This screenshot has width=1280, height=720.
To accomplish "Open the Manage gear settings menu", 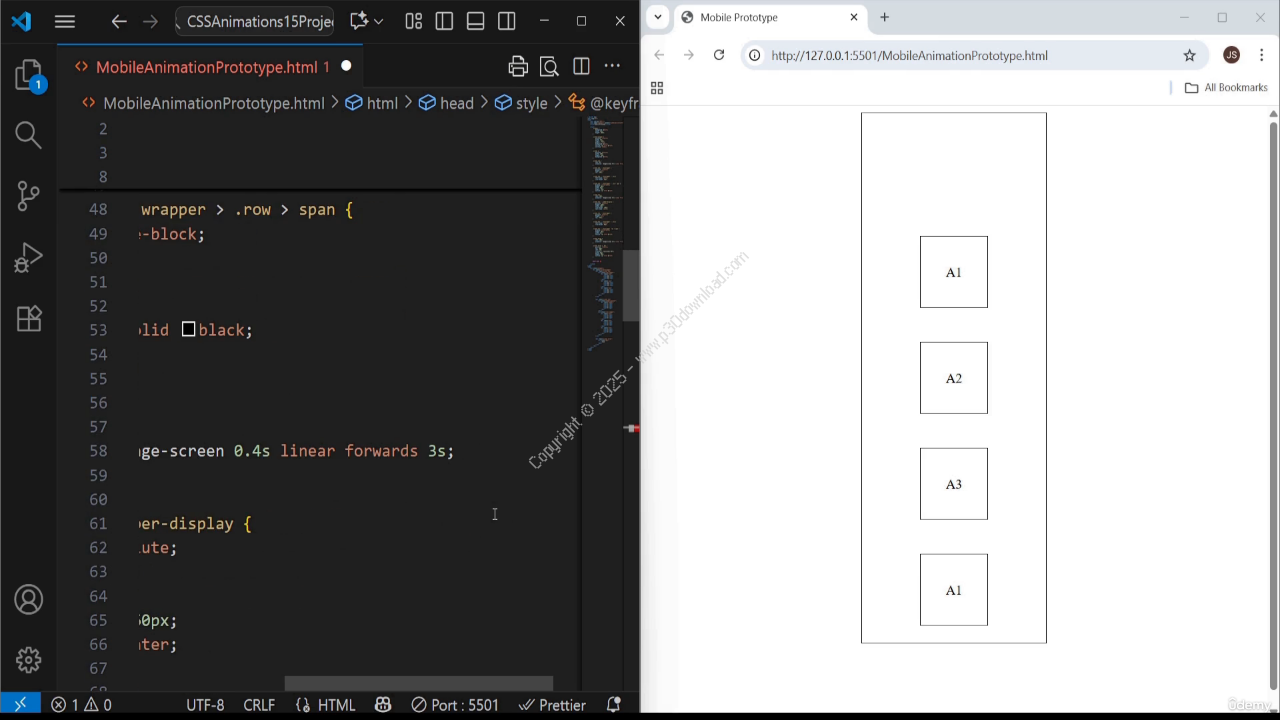I will click(x=28, y=660).
